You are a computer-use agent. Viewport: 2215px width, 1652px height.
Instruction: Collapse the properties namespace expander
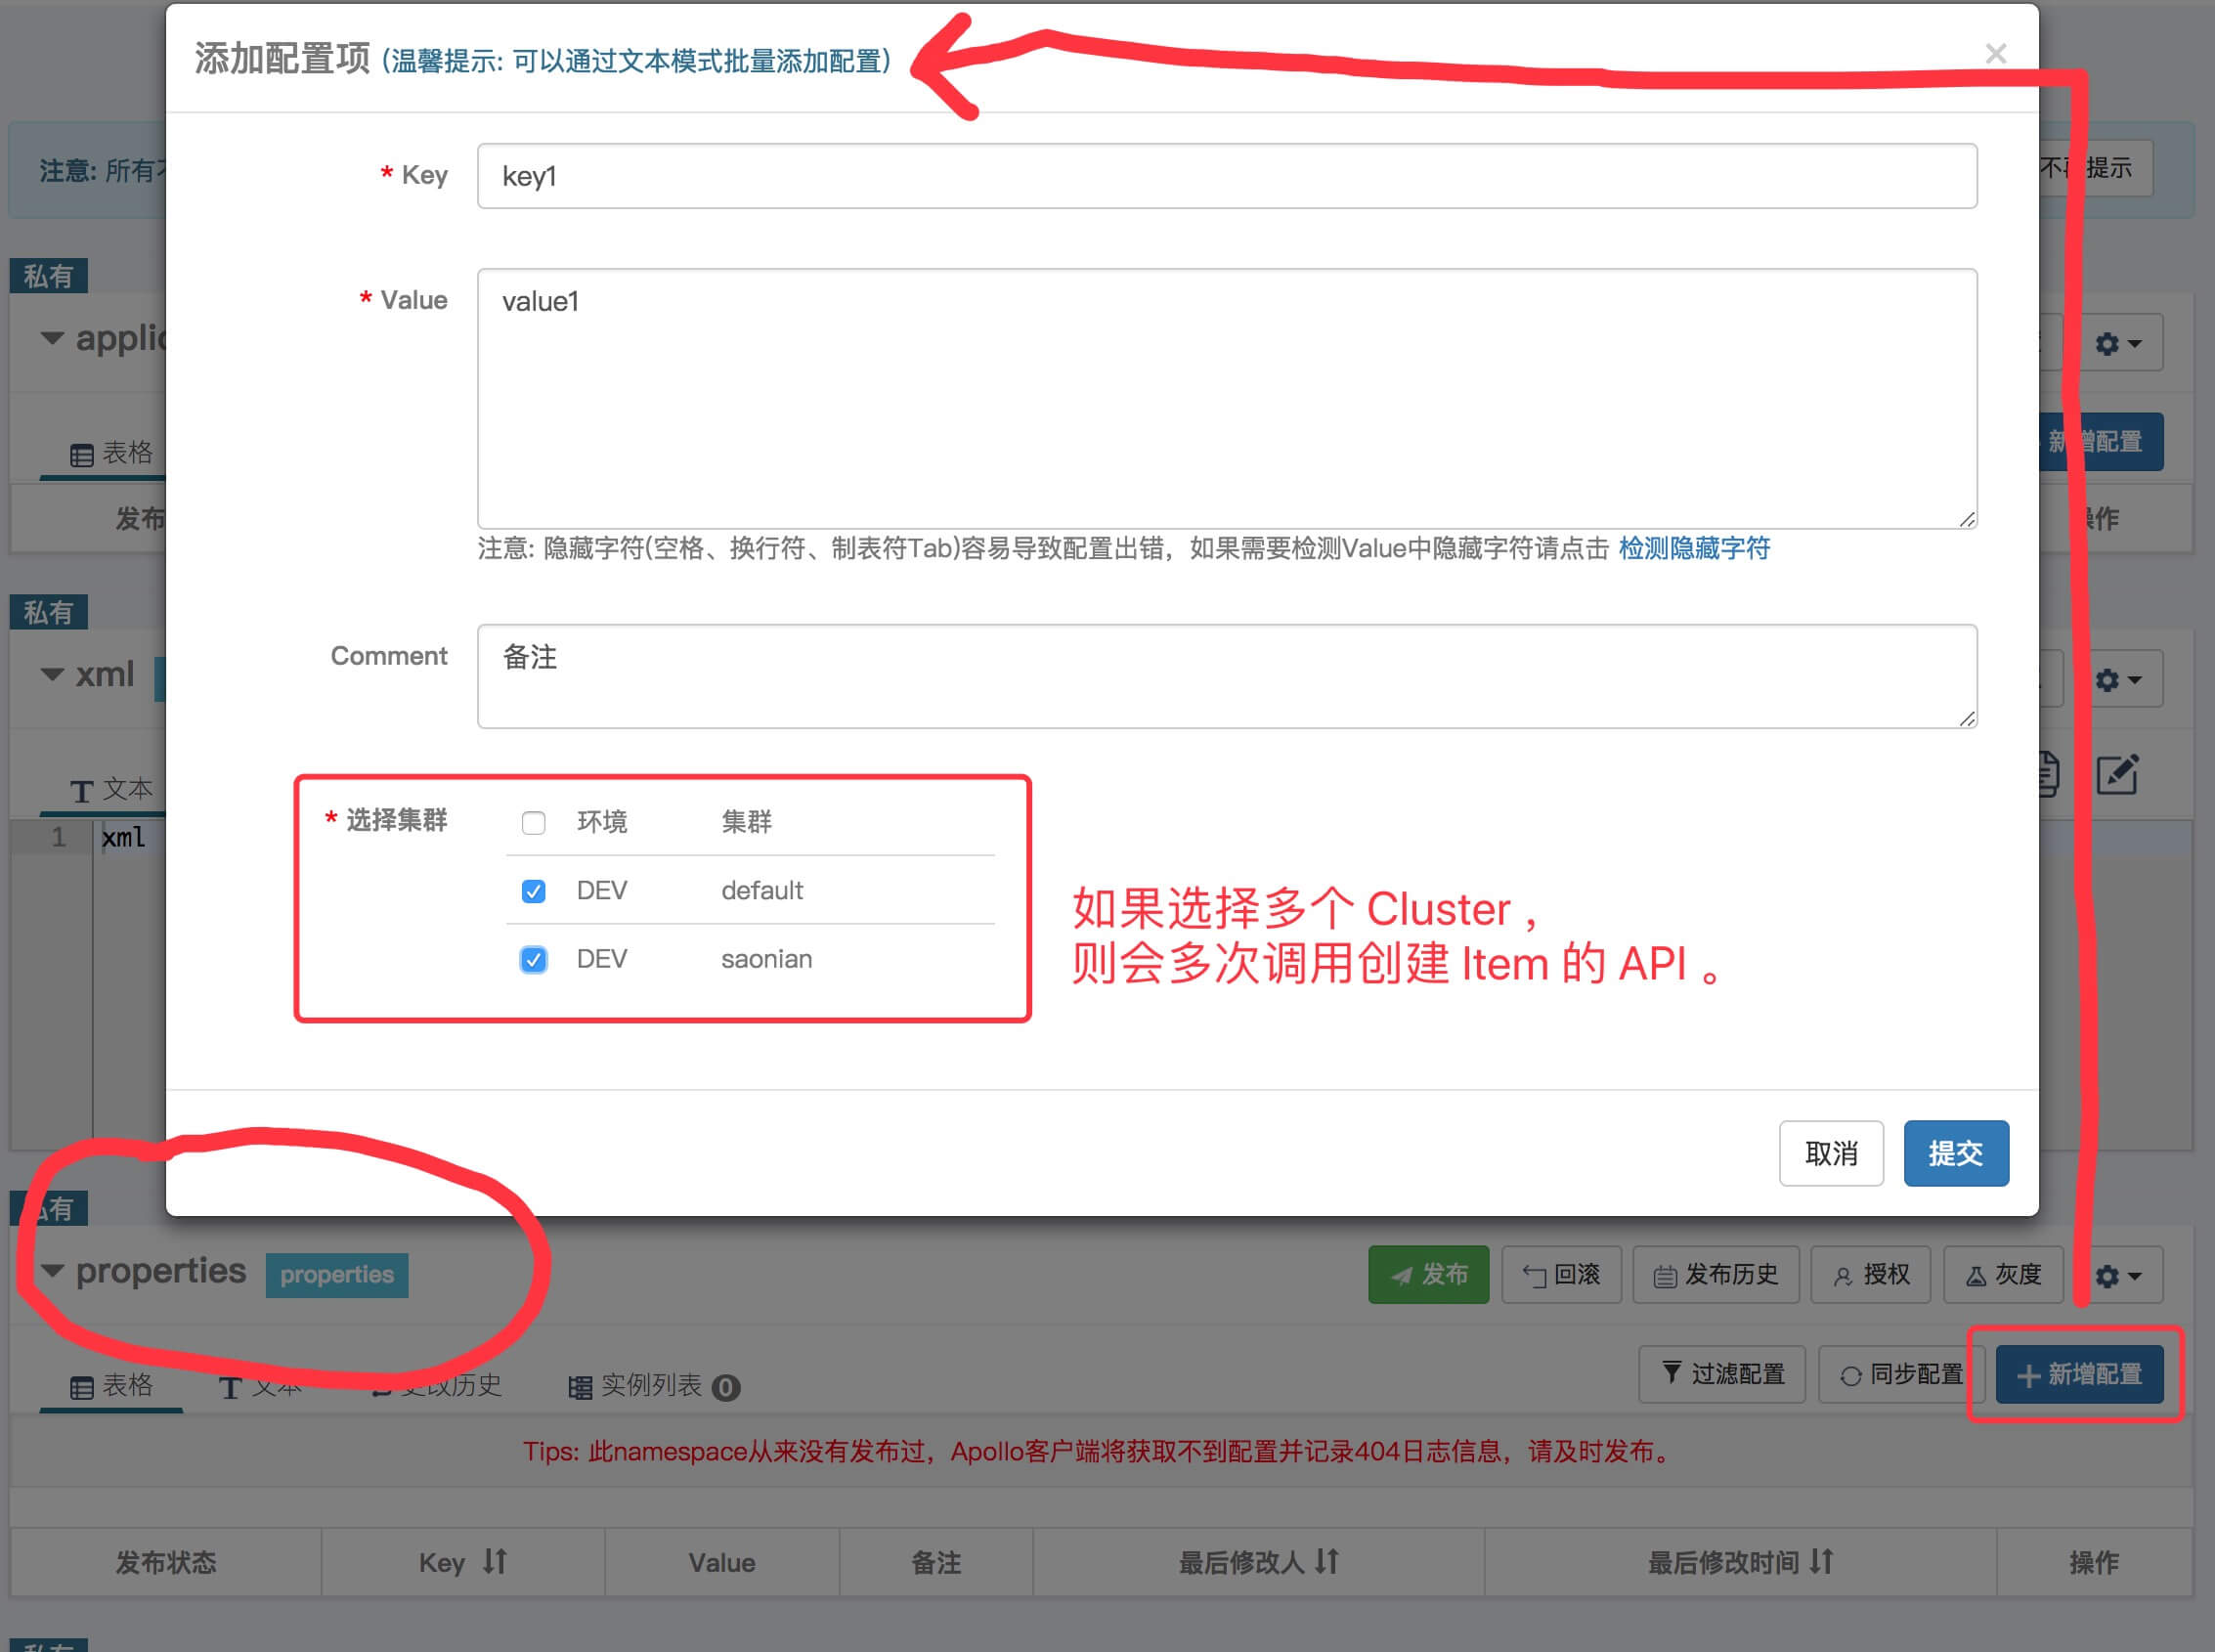52,1271
